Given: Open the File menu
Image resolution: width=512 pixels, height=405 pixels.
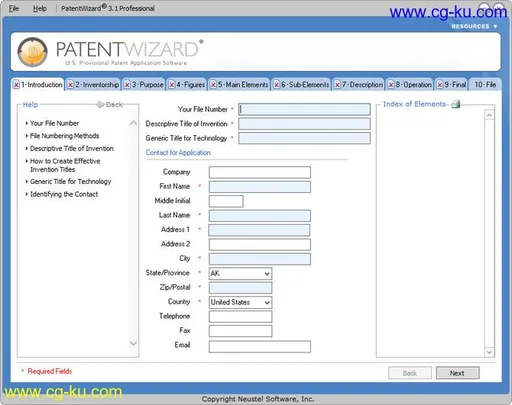Looking at the screenshot, I should click(x=14, y=8).
